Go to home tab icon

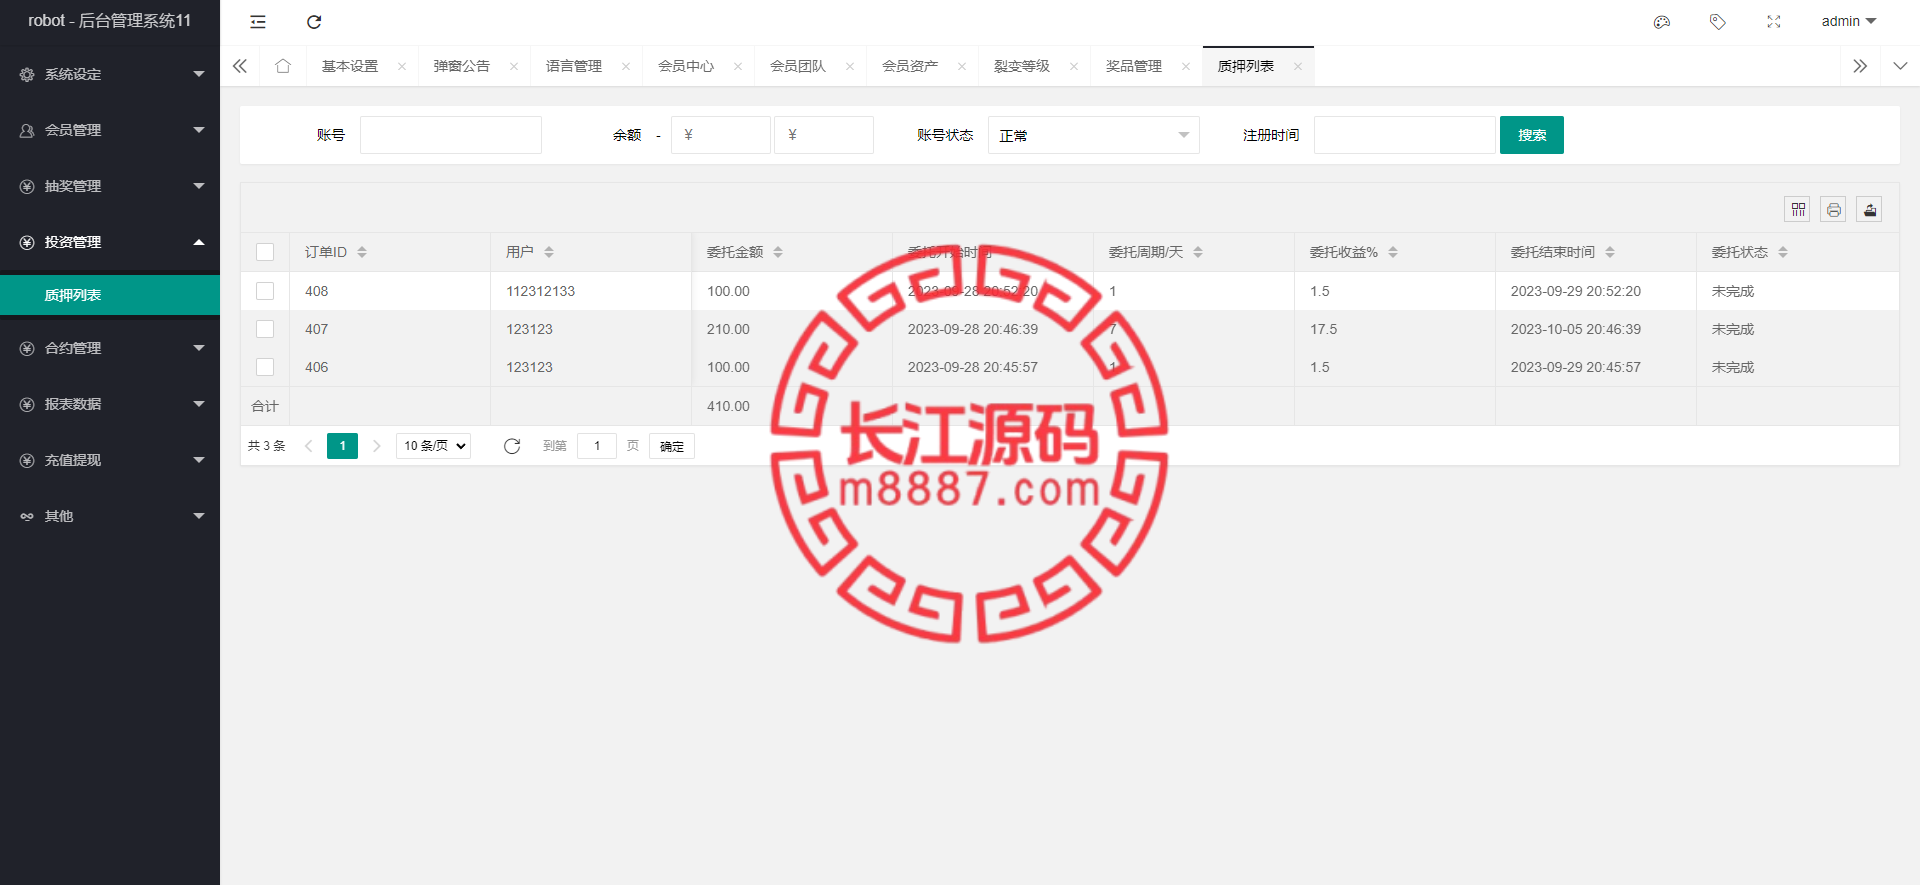[283, 66]
